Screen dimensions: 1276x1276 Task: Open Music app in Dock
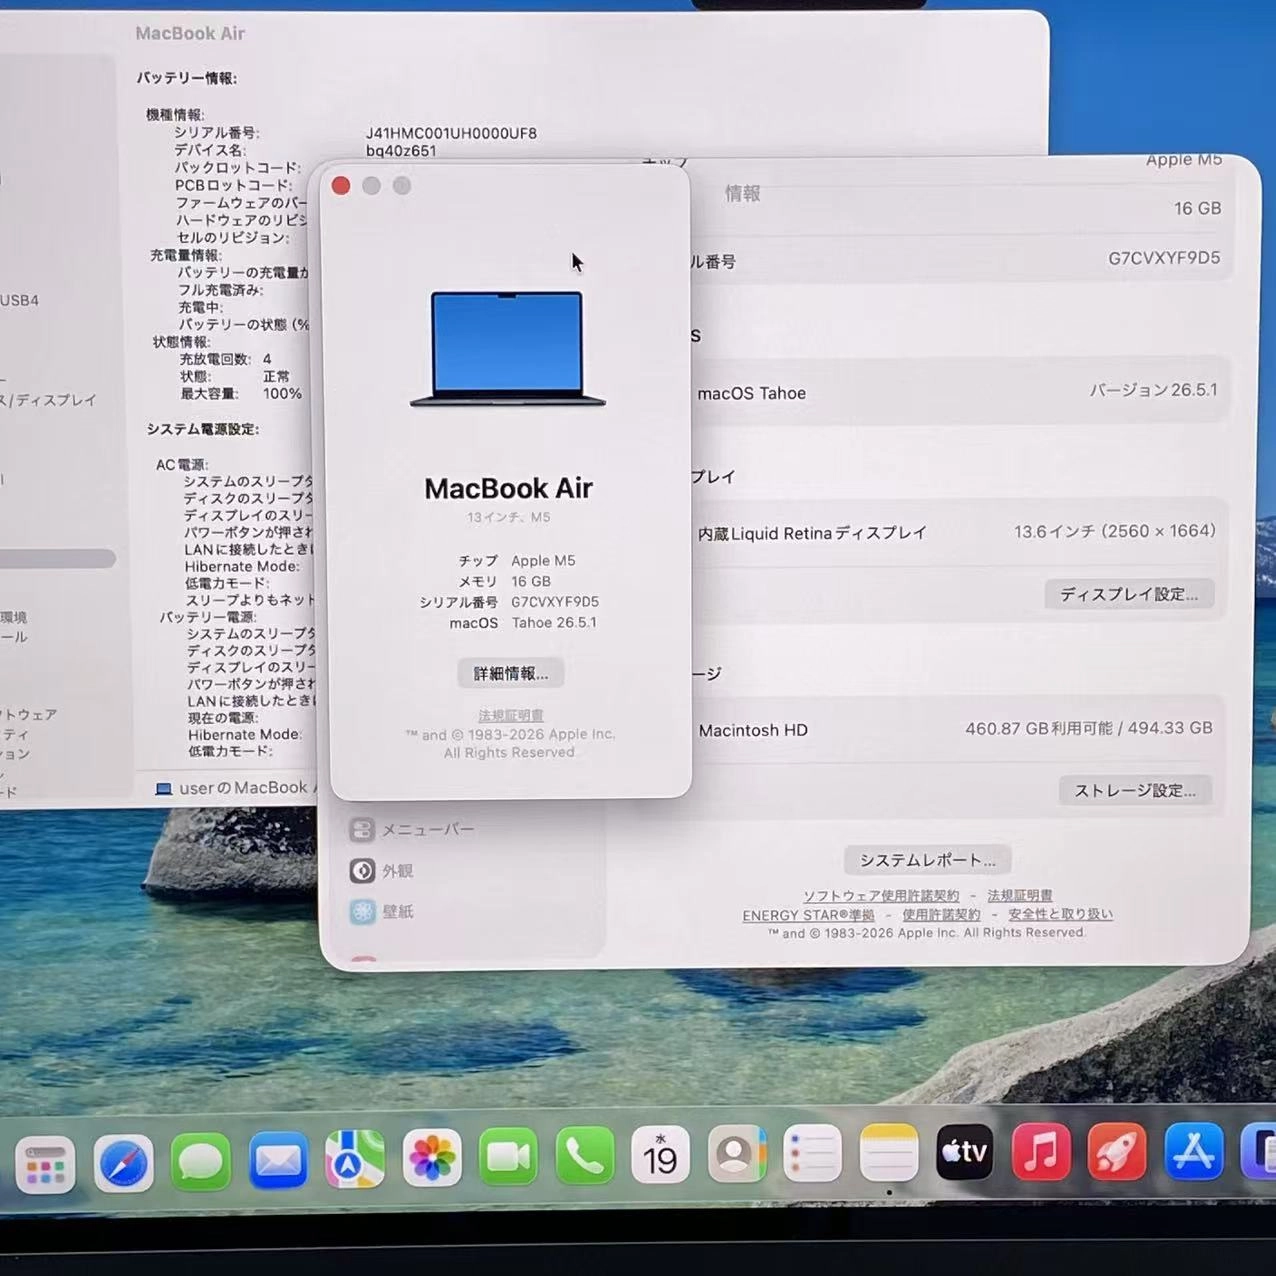pyautogui.click(x=1041, y=1151)
